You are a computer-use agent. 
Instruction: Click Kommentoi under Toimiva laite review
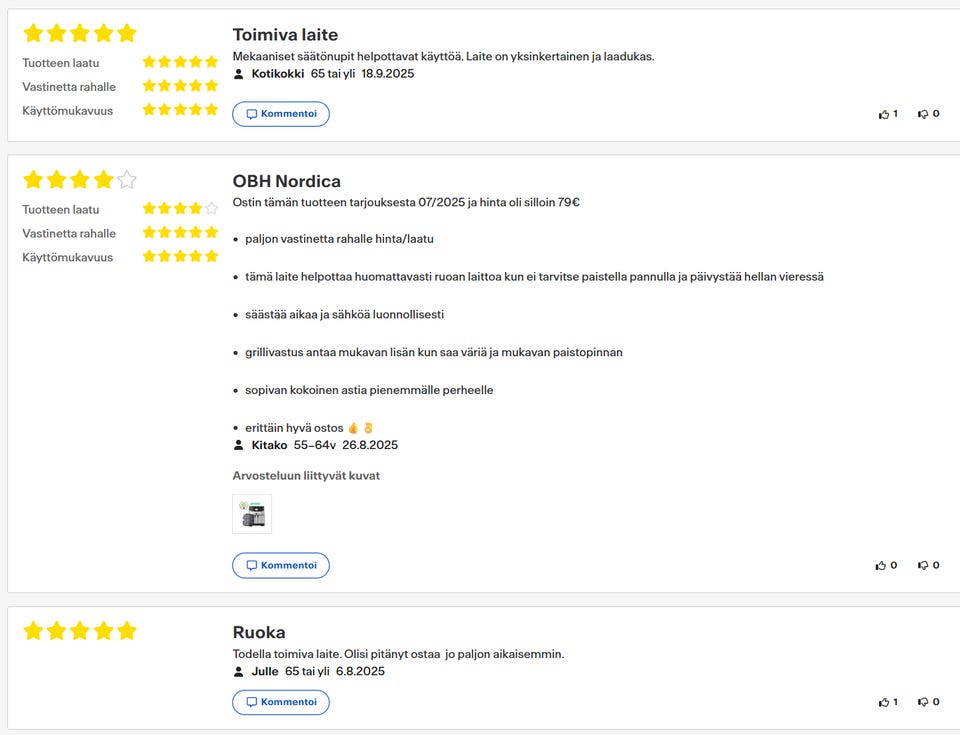[281, 114]
